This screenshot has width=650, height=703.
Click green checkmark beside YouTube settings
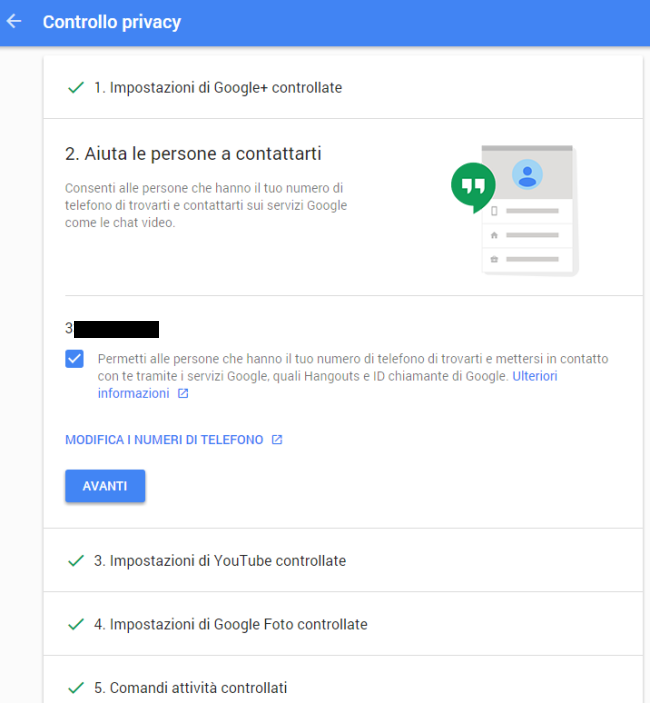(75, 561)
